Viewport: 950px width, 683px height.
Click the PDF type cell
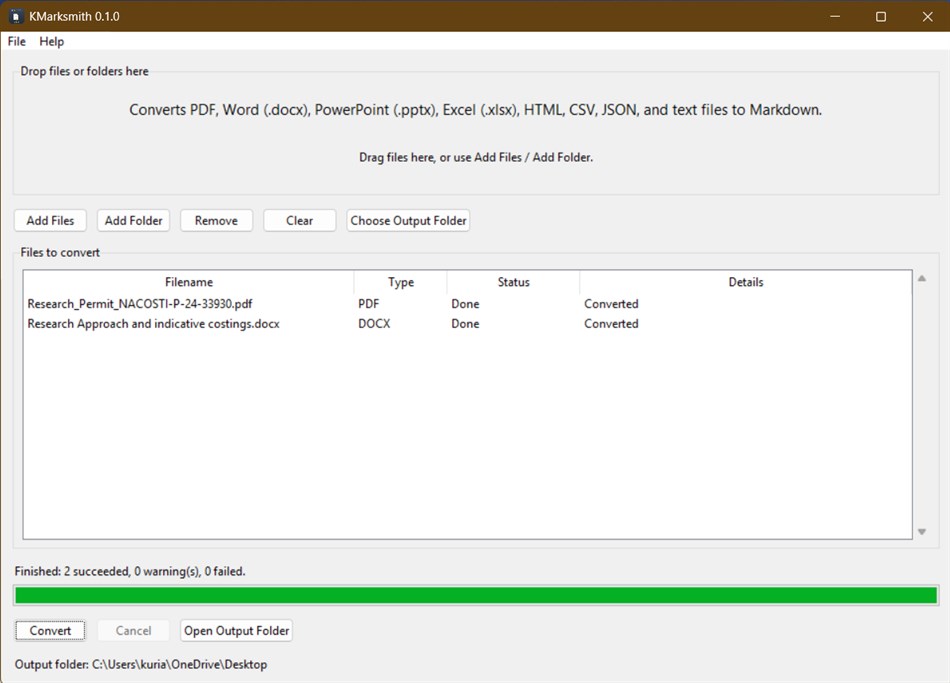[x=368, y=304]
